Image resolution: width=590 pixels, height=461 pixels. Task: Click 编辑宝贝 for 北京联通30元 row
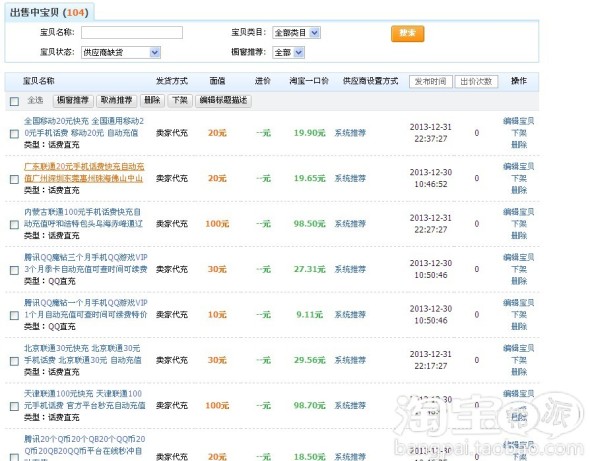tap(519, 348)
